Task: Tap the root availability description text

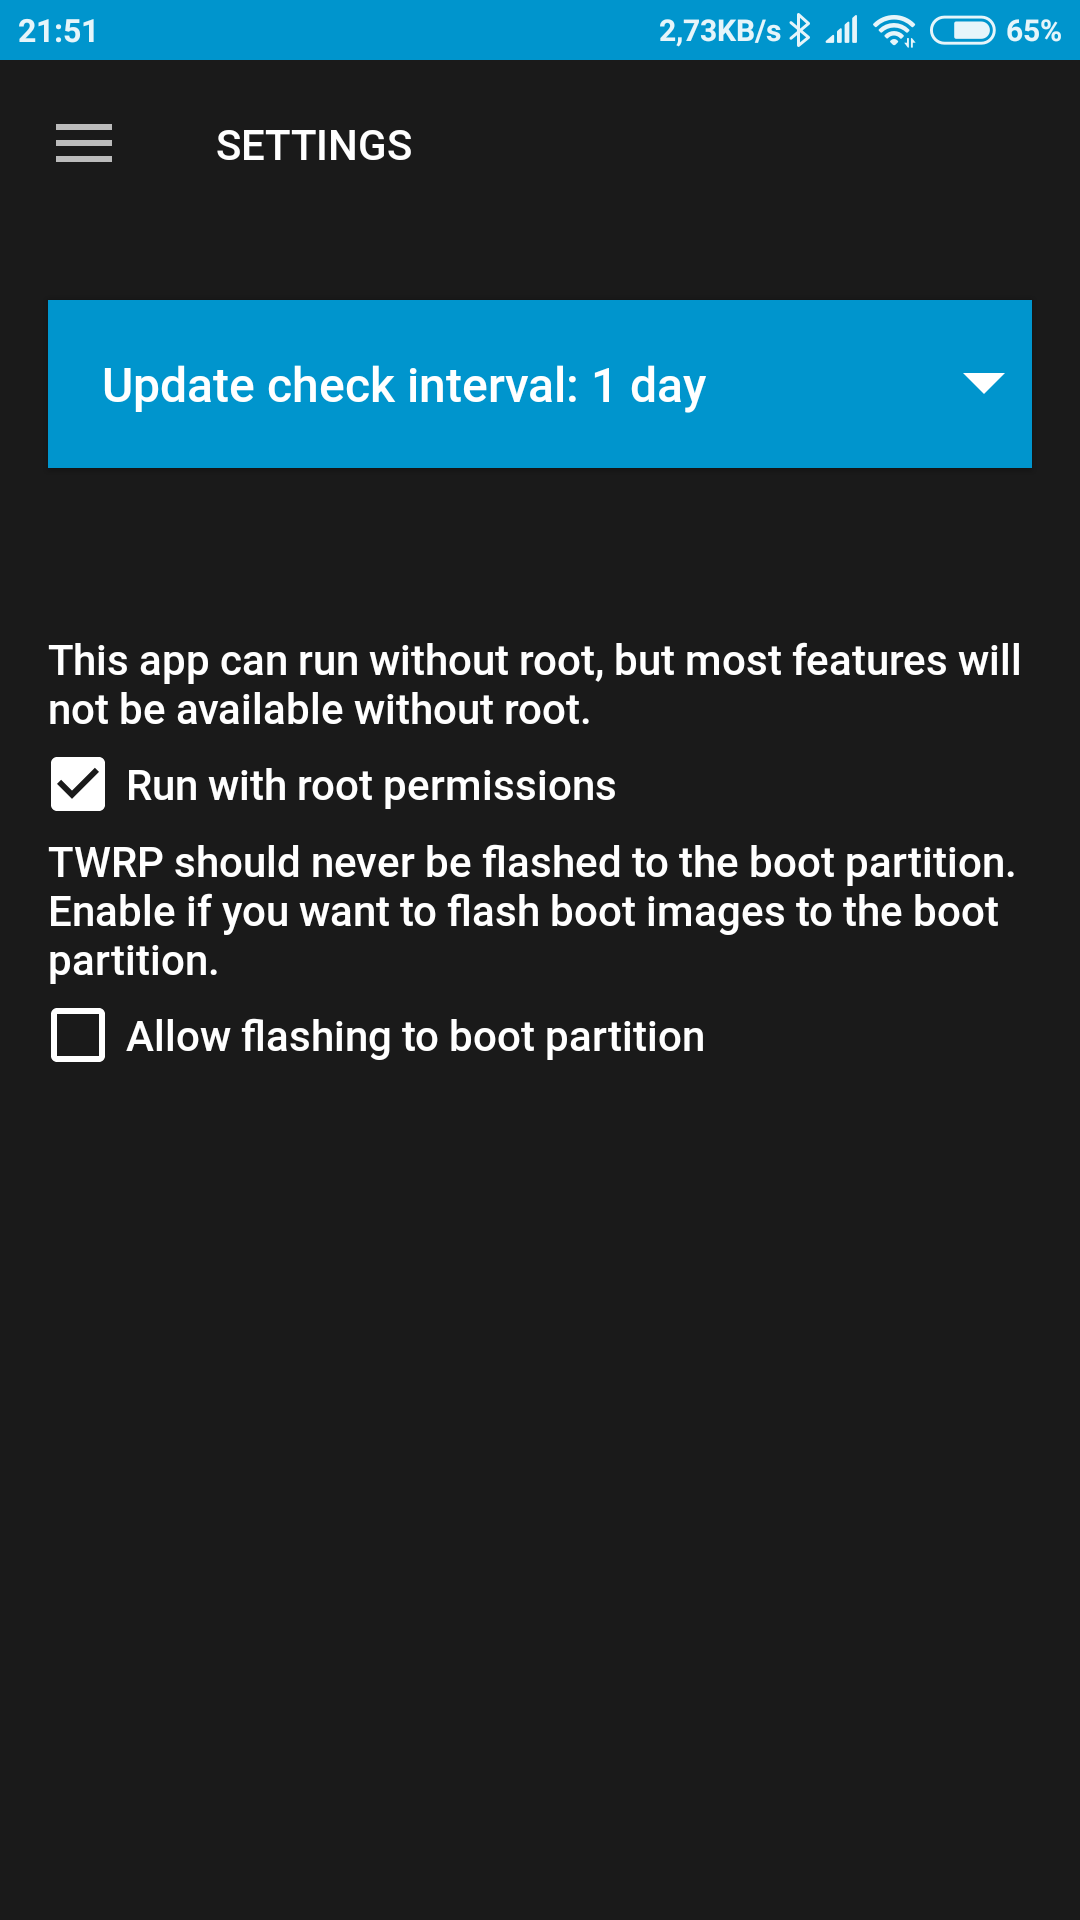Action: click(535, 685)
